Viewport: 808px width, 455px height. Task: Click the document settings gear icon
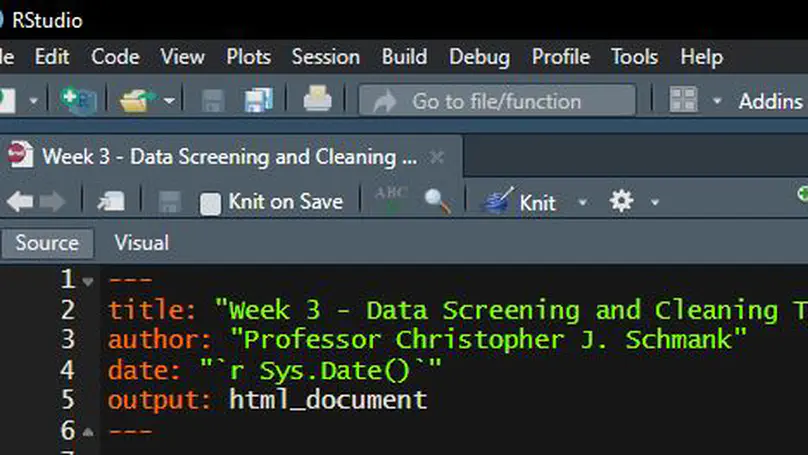(x=622, y=202)
